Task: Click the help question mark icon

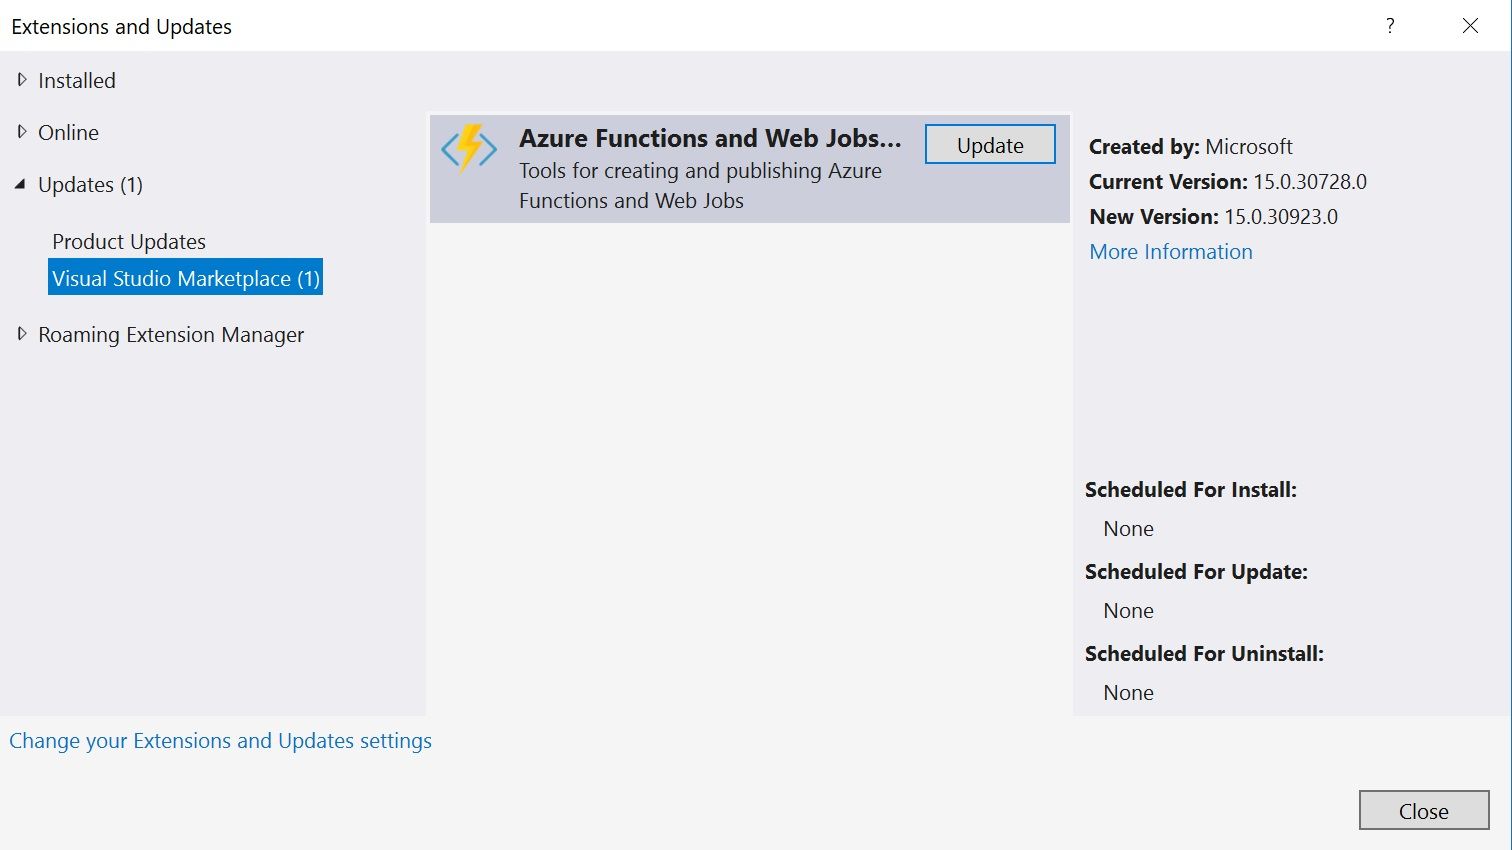Action: [x=1390, y=26]
